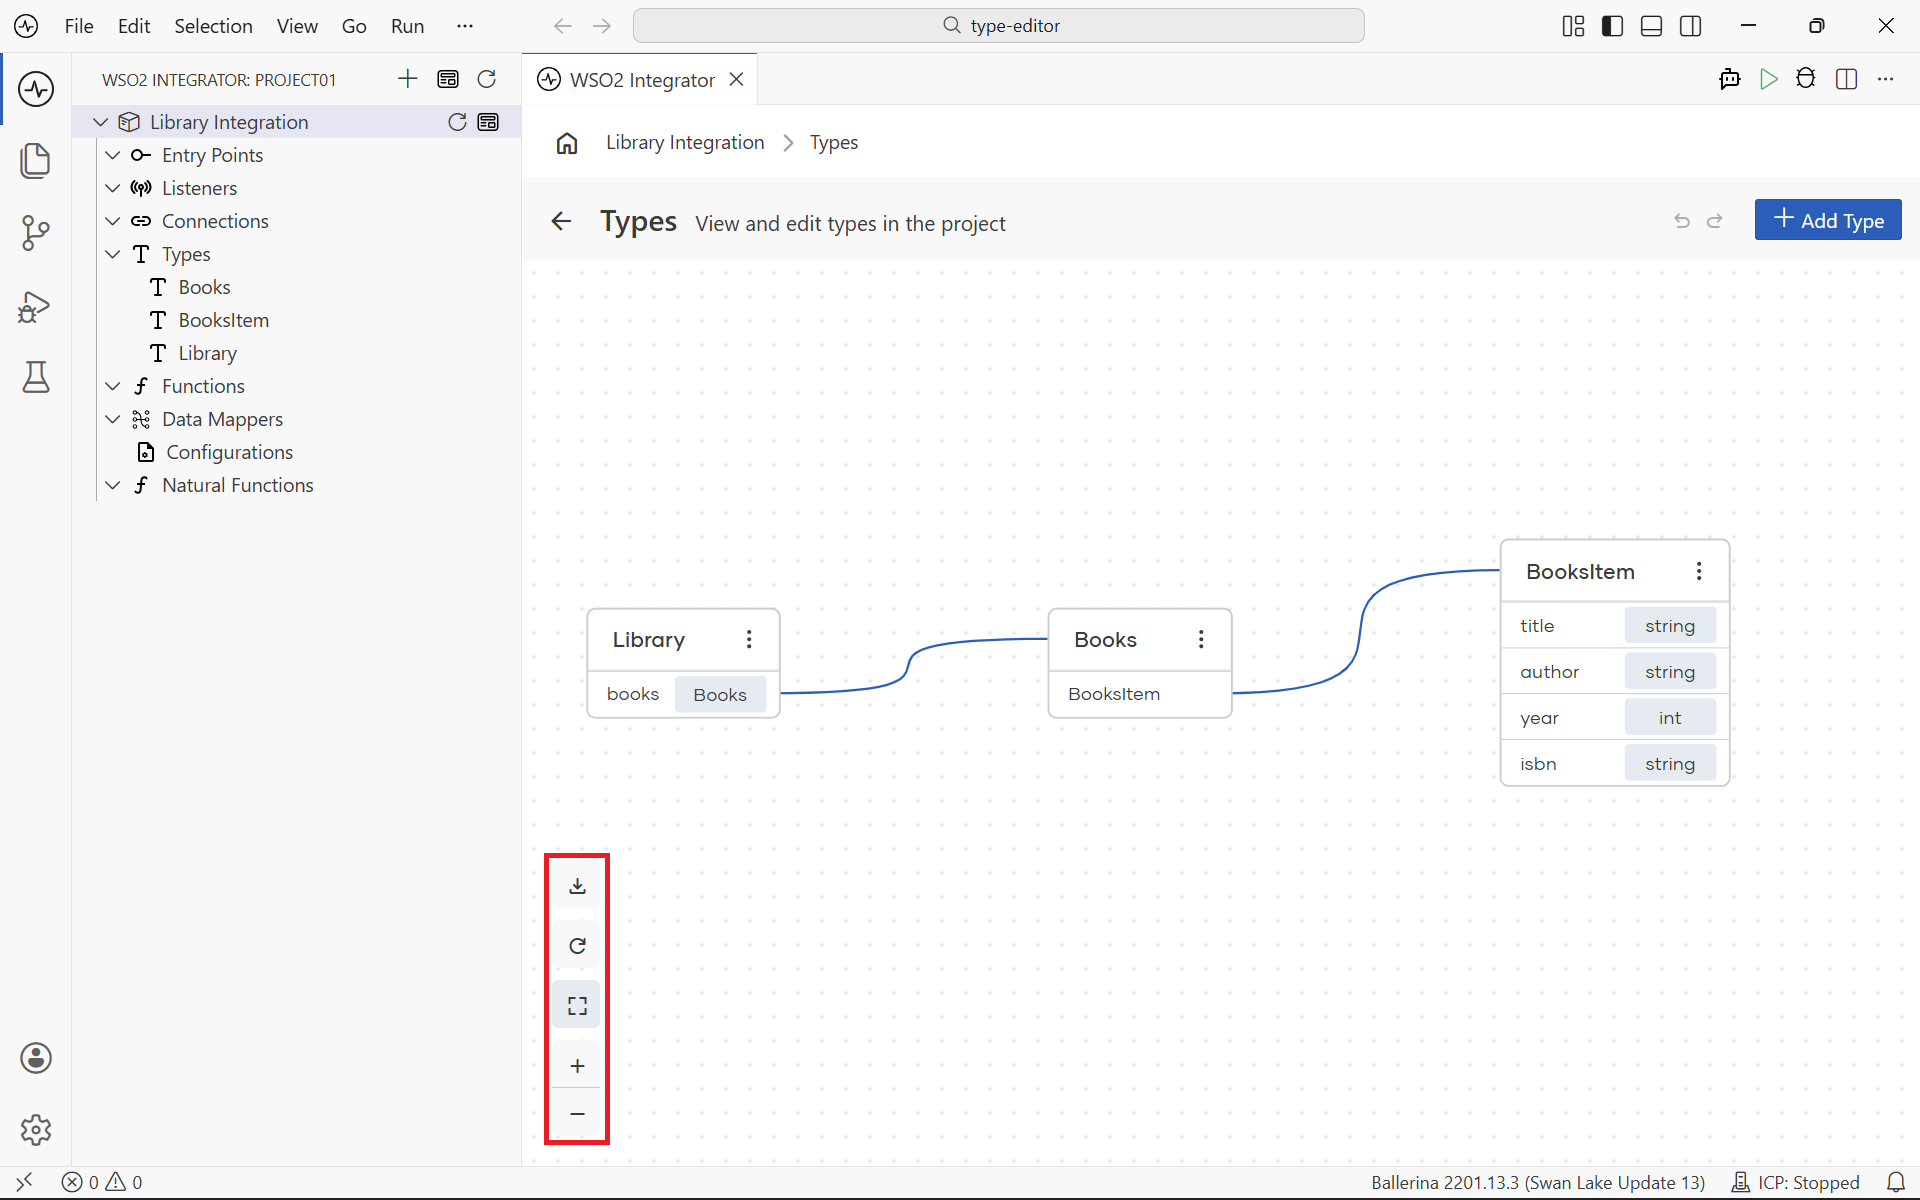This screenshot has height=1200, width=1920.
Task: Toggle Primary Side Bar layout icon
Action: 1612,26
